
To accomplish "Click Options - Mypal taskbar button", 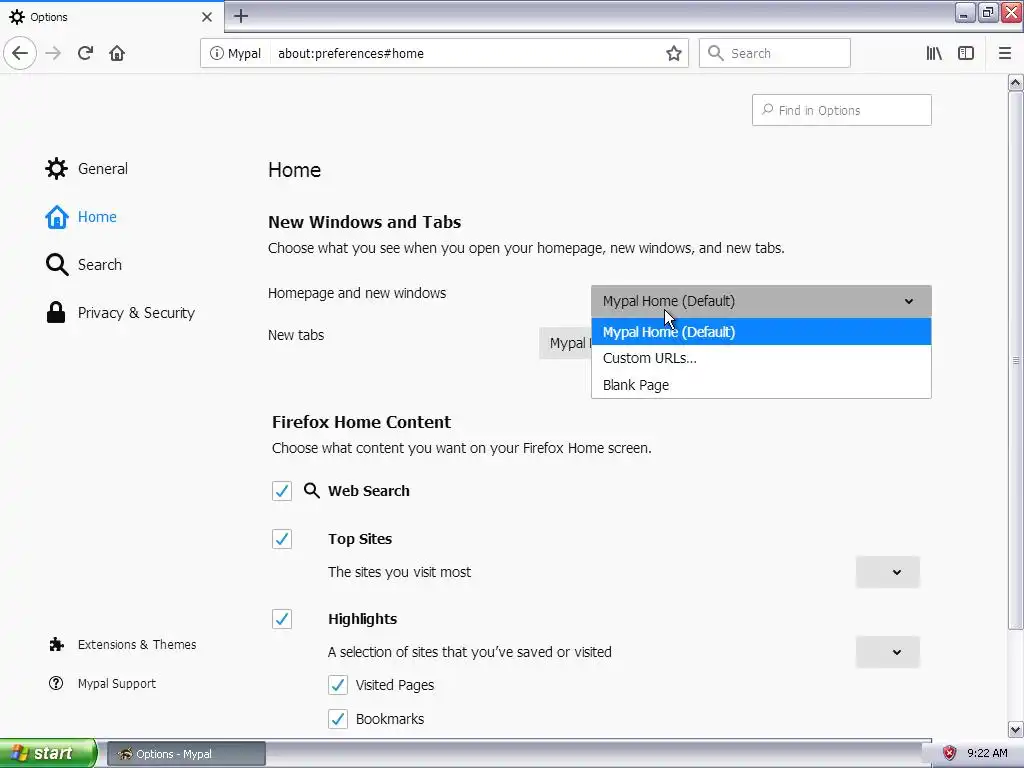I will pyautogui.click(x=186, y=754).
